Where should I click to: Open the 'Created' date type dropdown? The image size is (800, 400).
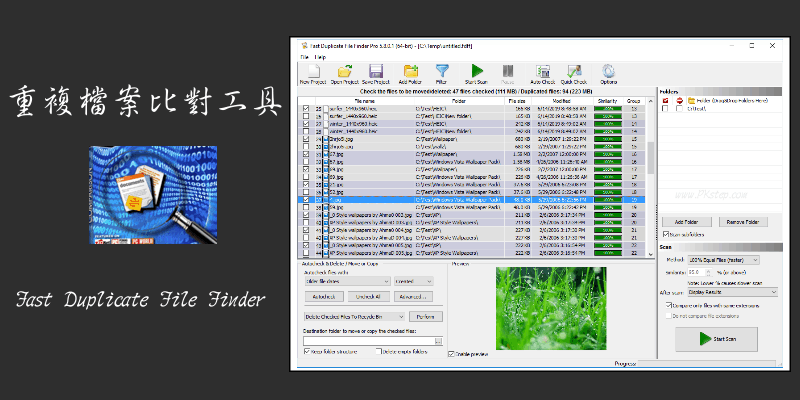pos(414,281)
